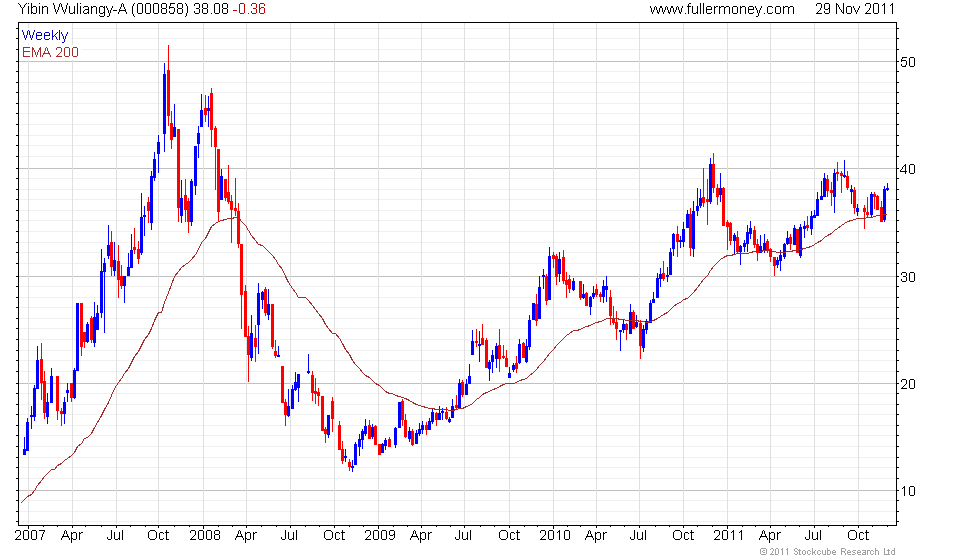Select the blue Weekly label
Screen dimensions: 980x560
coord(44,36)
